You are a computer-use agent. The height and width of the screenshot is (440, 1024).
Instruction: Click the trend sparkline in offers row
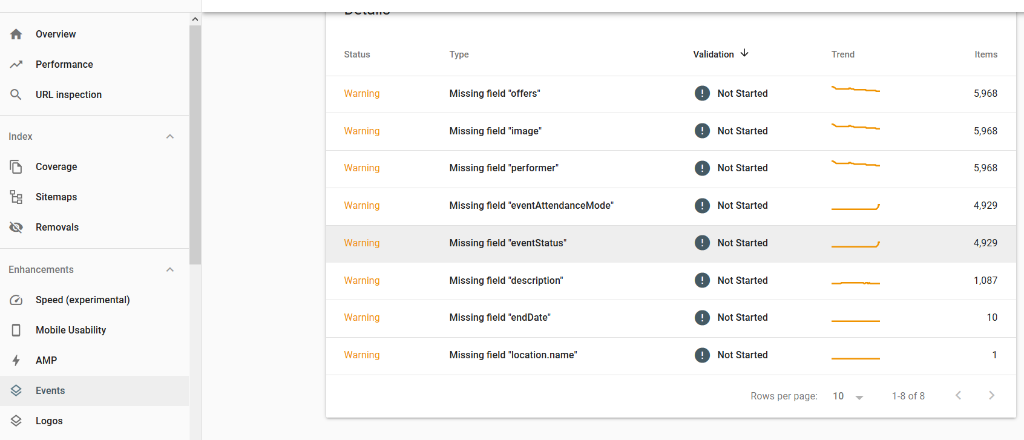(x=856, y=89)
